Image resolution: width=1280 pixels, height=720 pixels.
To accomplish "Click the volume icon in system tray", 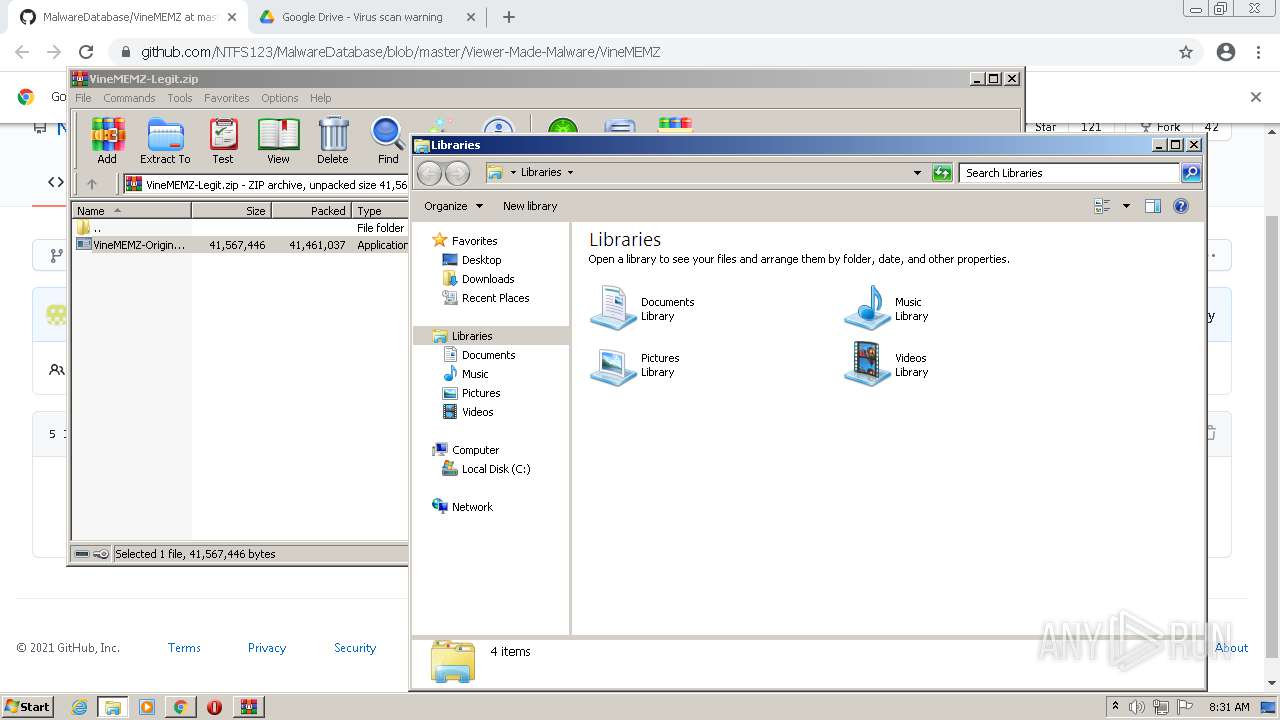I will 1137,707.
